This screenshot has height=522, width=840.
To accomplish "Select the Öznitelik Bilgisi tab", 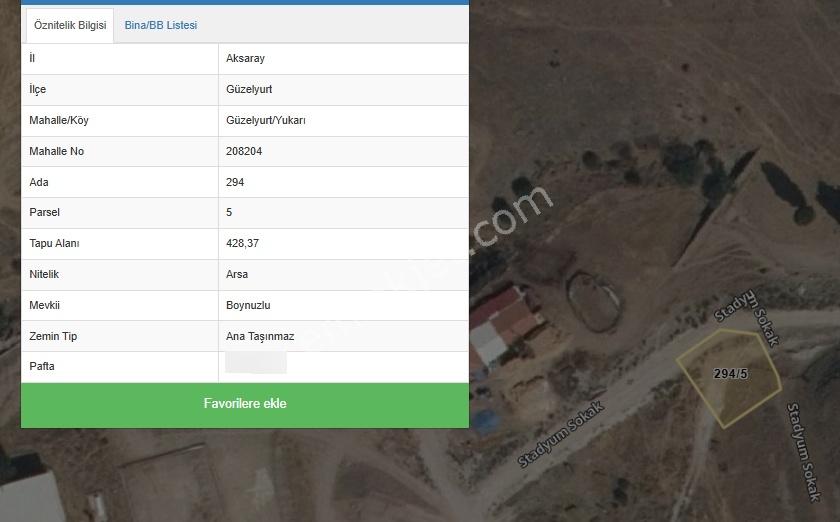I will click(70, 25).
